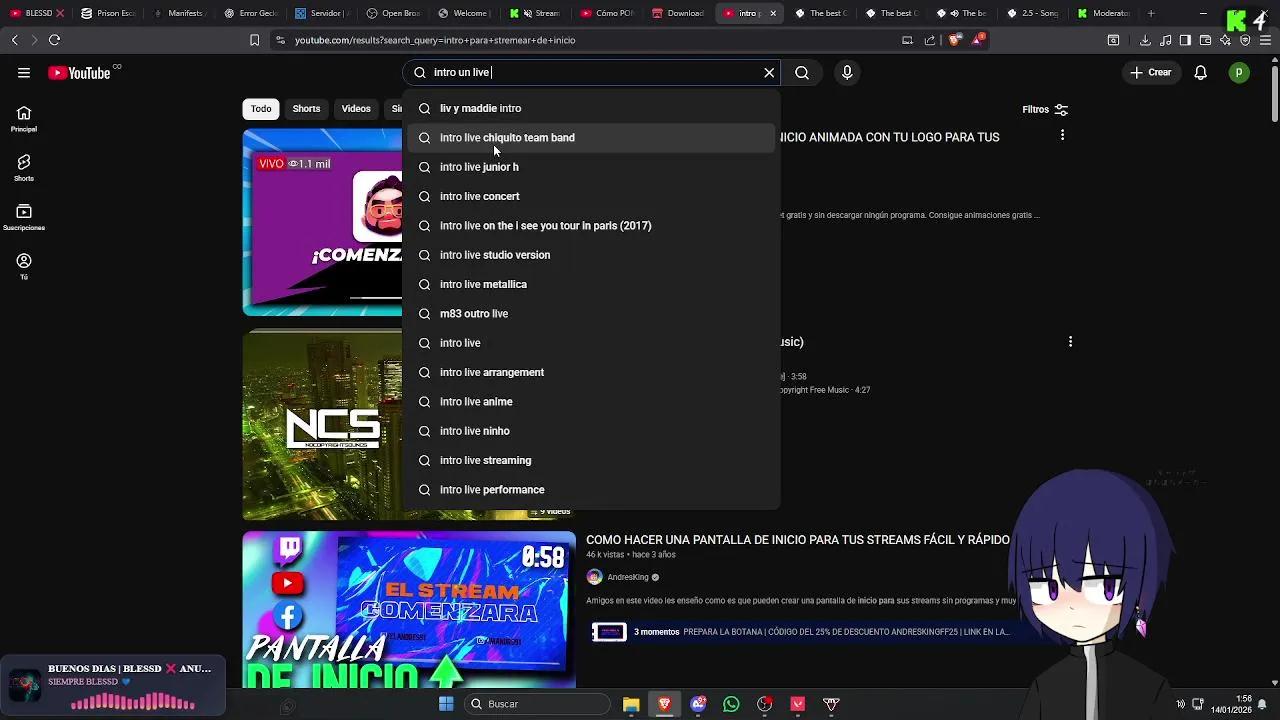The height and width of the screenshot is (720, 1280).
Task: Open the AndresKing channel link
Action: point(628,577)
